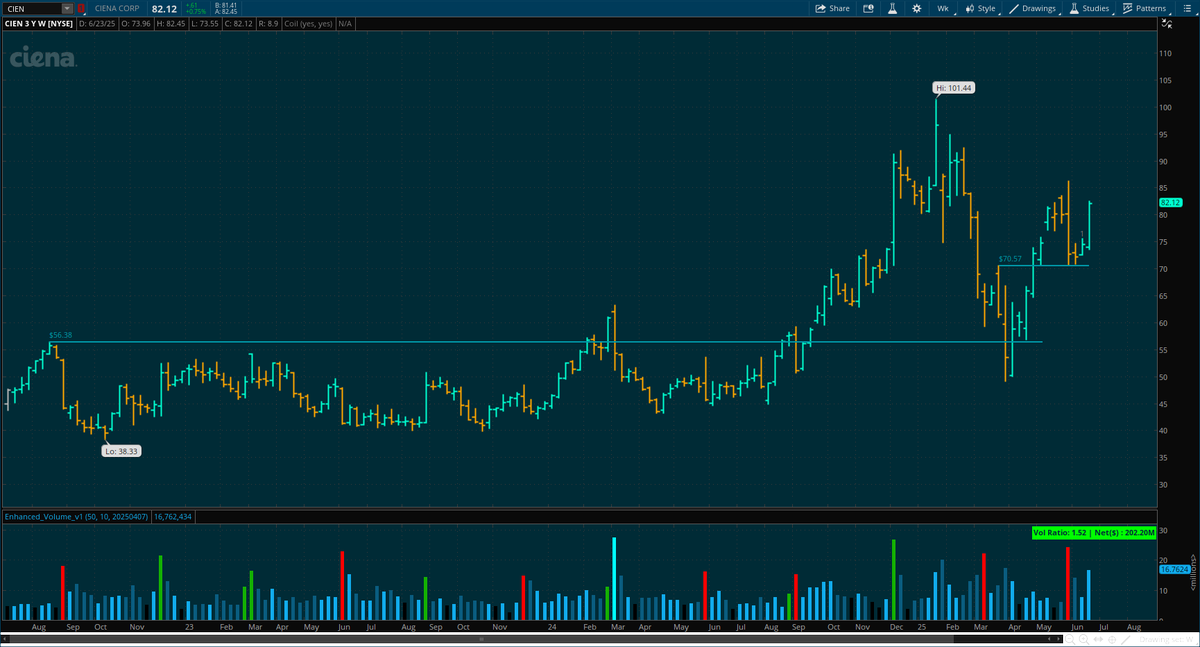
Task: Click the Share button
Action: click(832, 8)
